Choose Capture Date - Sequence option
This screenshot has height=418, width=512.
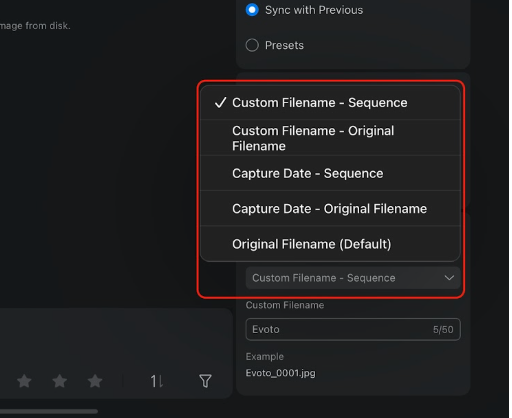[x=330, y=173]
